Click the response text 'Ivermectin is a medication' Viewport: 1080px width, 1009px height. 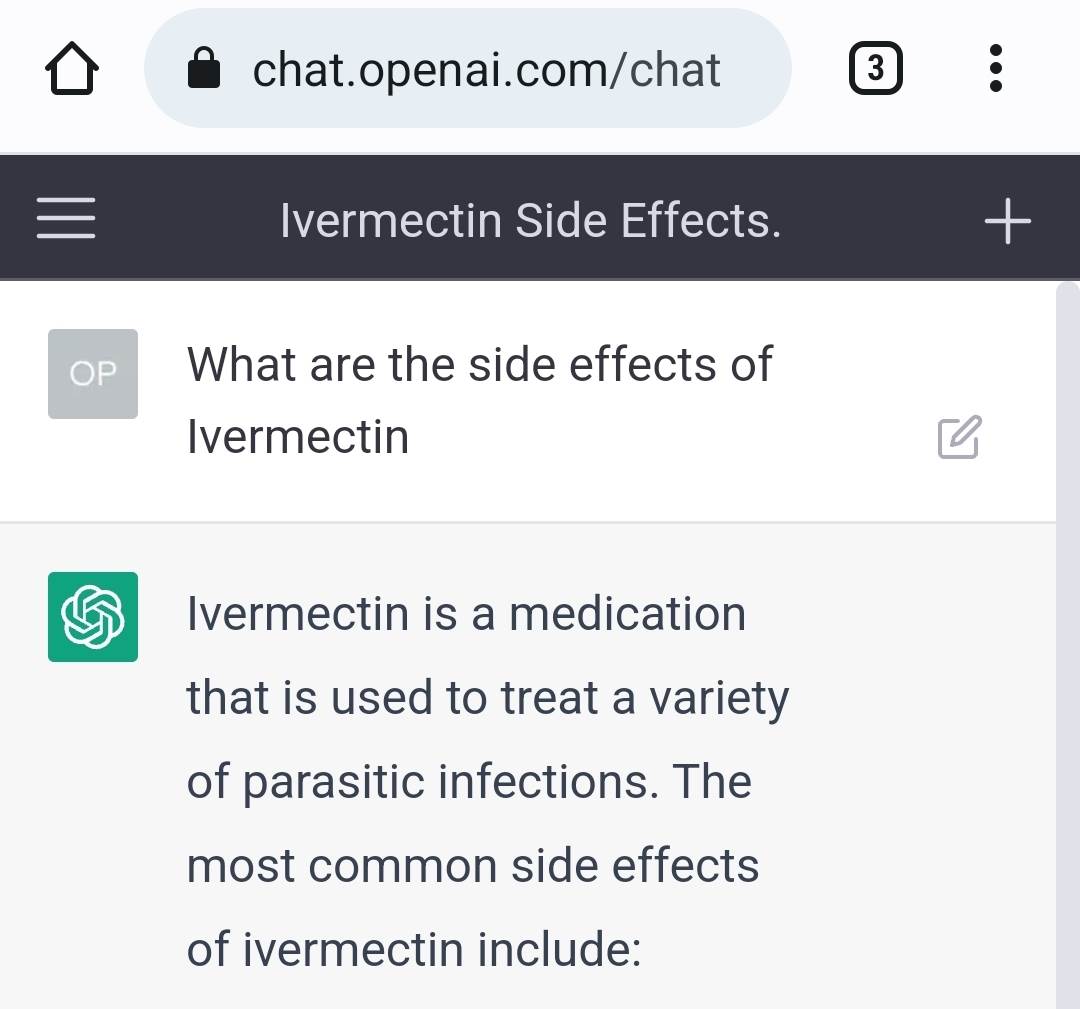click(466, 613)
